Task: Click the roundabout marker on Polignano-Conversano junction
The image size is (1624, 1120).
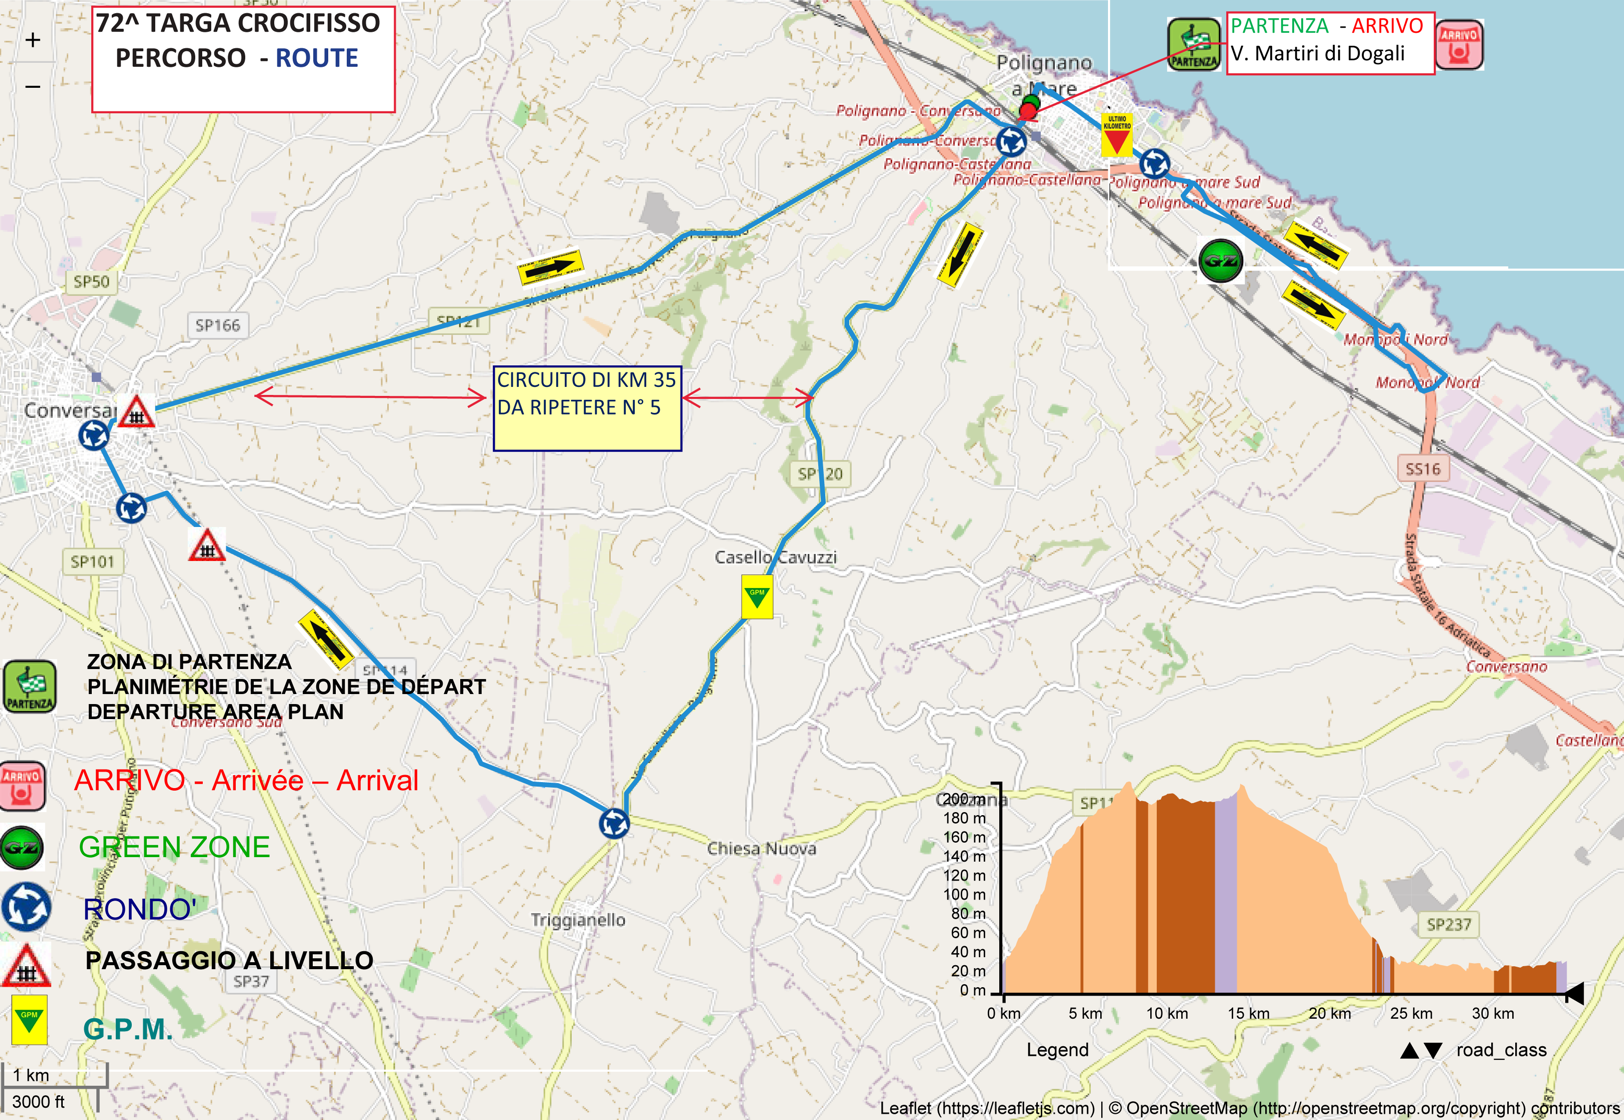Action: click(x=1011, y=141)
